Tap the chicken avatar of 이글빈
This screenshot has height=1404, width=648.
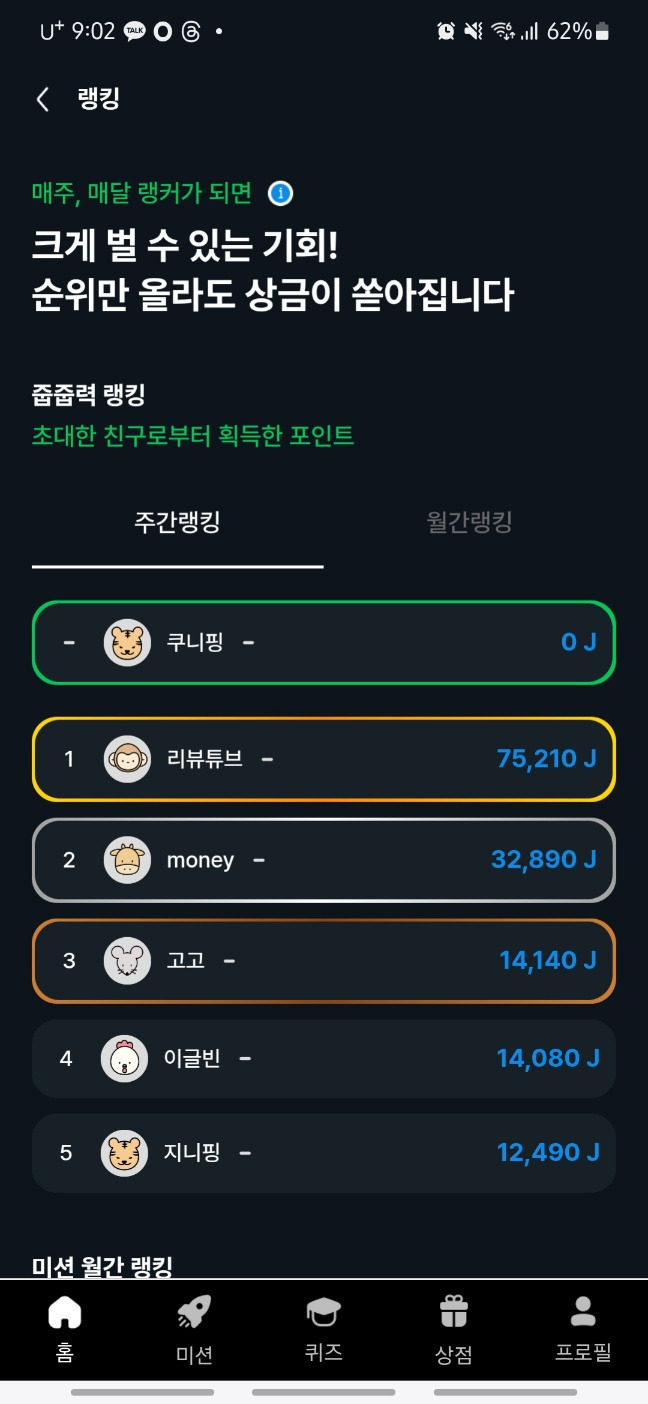tap(124, 1058)
